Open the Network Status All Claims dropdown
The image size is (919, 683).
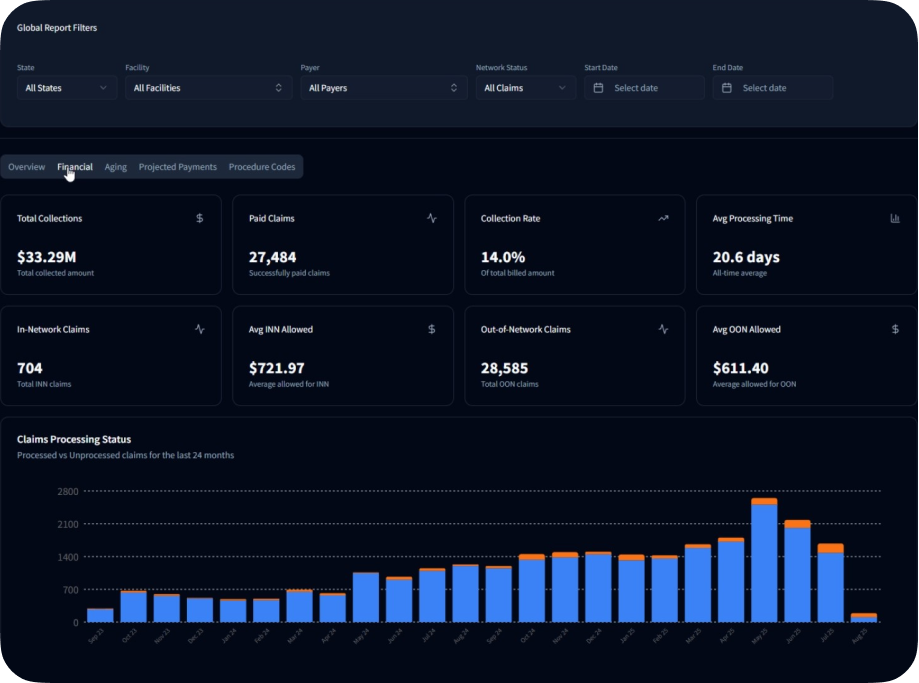(524, 87)
